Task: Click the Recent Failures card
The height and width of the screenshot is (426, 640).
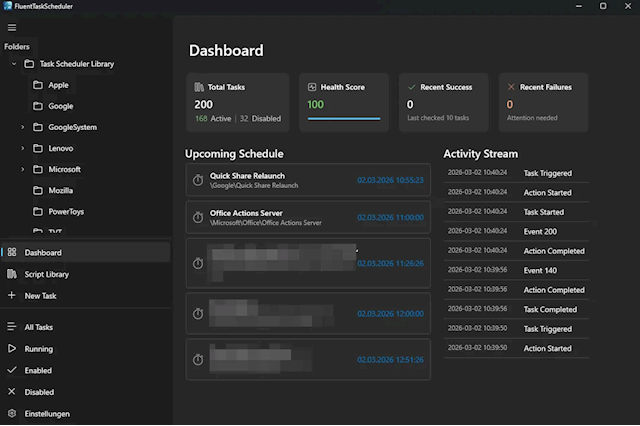Action: [543, 102]
